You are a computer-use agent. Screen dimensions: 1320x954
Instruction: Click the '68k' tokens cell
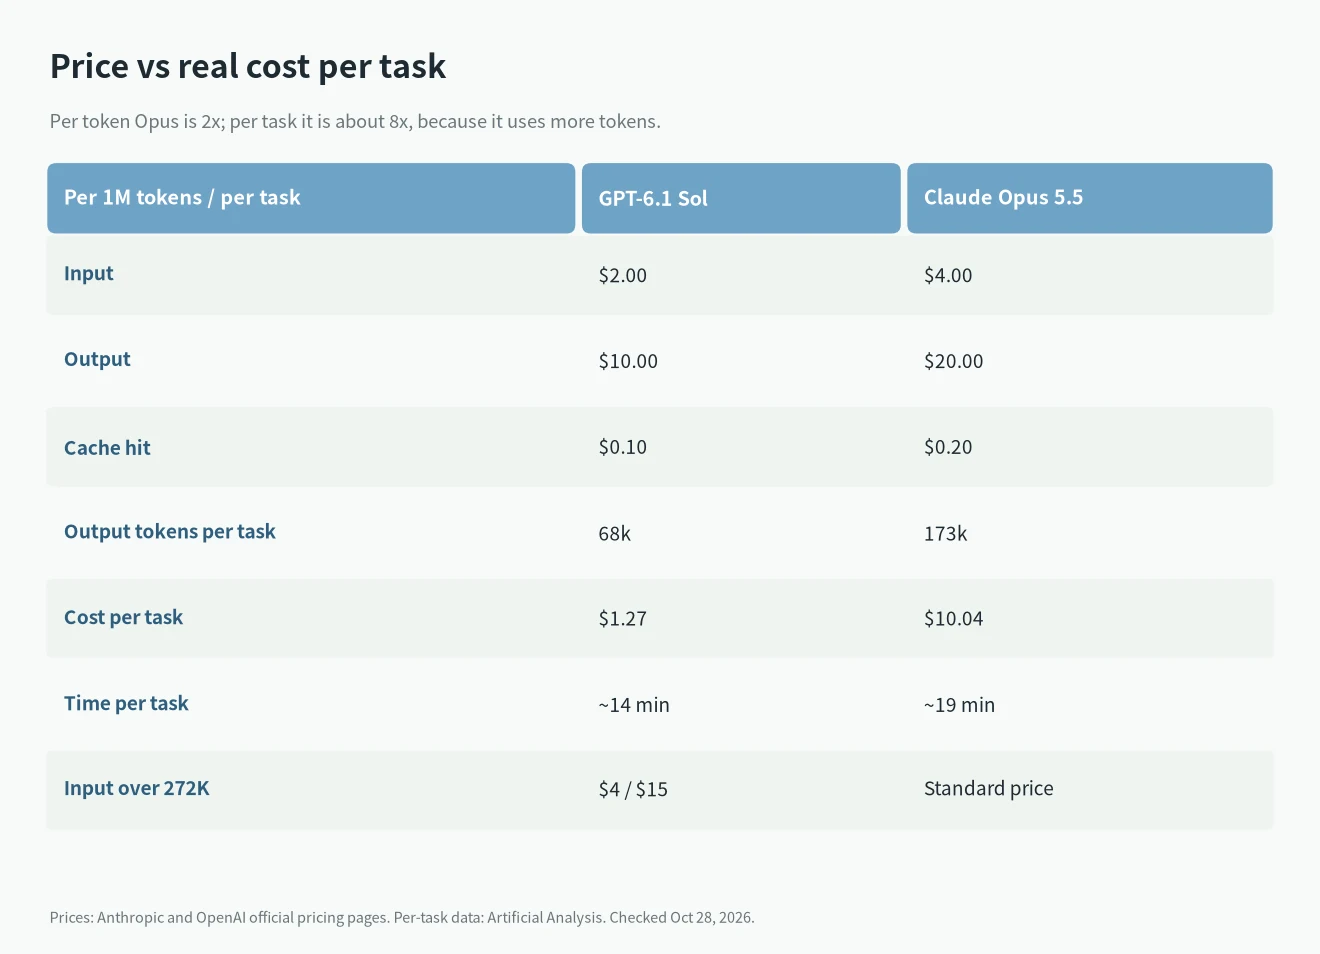click(x=614, y=533)
